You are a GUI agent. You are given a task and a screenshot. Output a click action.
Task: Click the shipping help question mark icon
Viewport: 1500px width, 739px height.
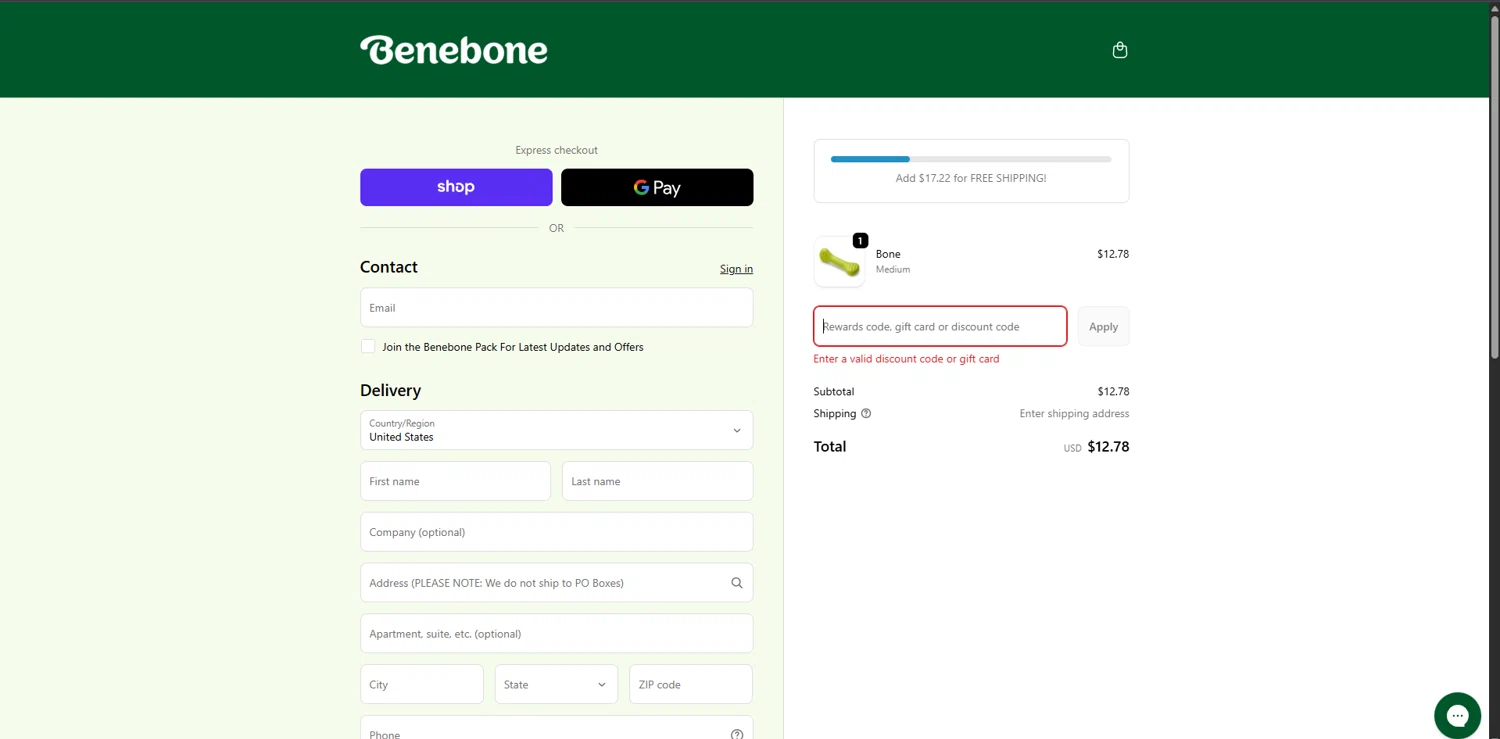click(866, 414)
